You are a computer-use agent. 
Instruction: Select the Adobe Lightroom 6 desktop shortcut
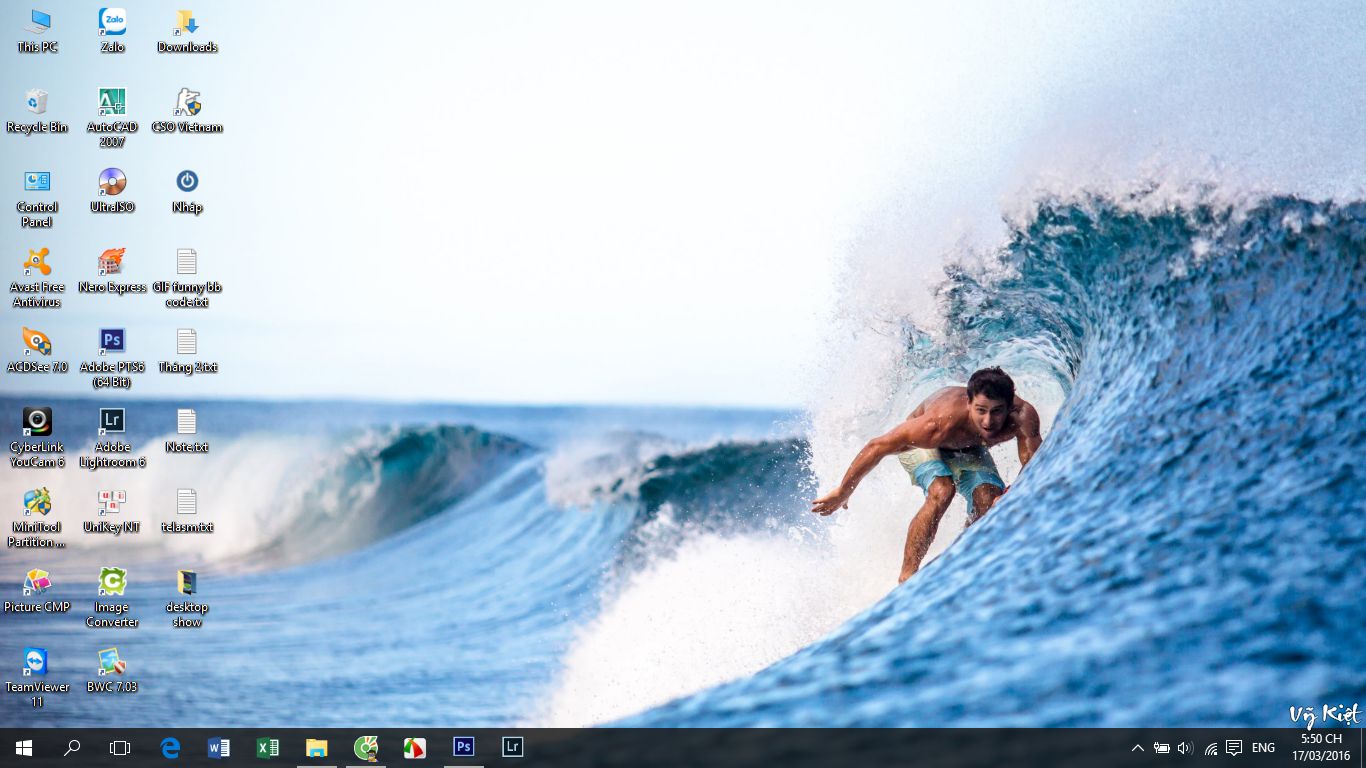pos(112,438)
